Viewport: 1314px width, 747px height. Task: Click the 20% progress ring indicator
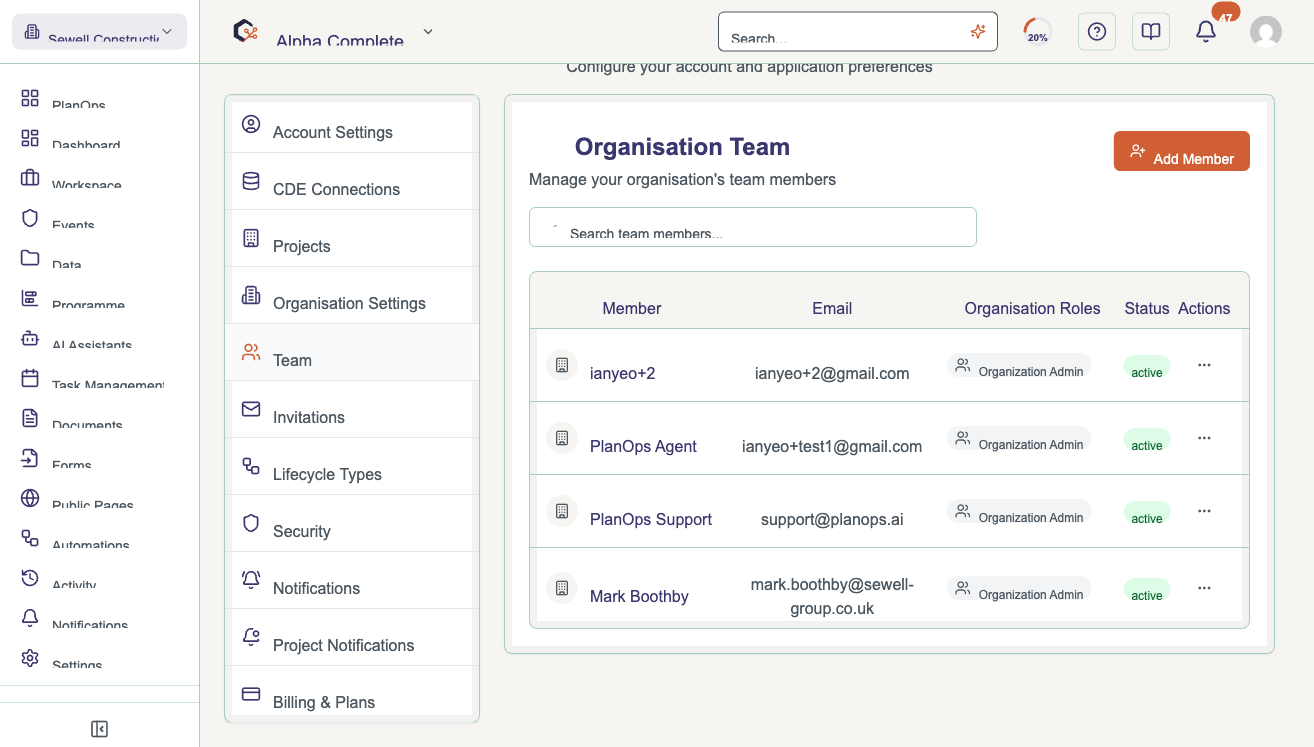click(x=1038, y=32)
